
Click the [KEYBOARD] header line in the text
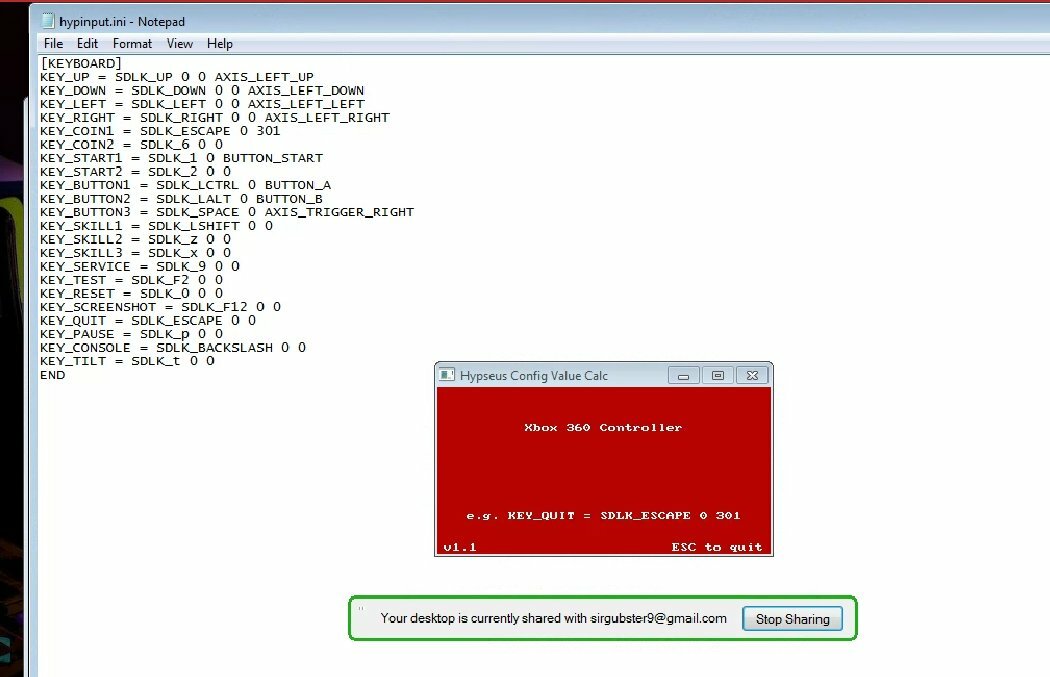click(81, 64)
